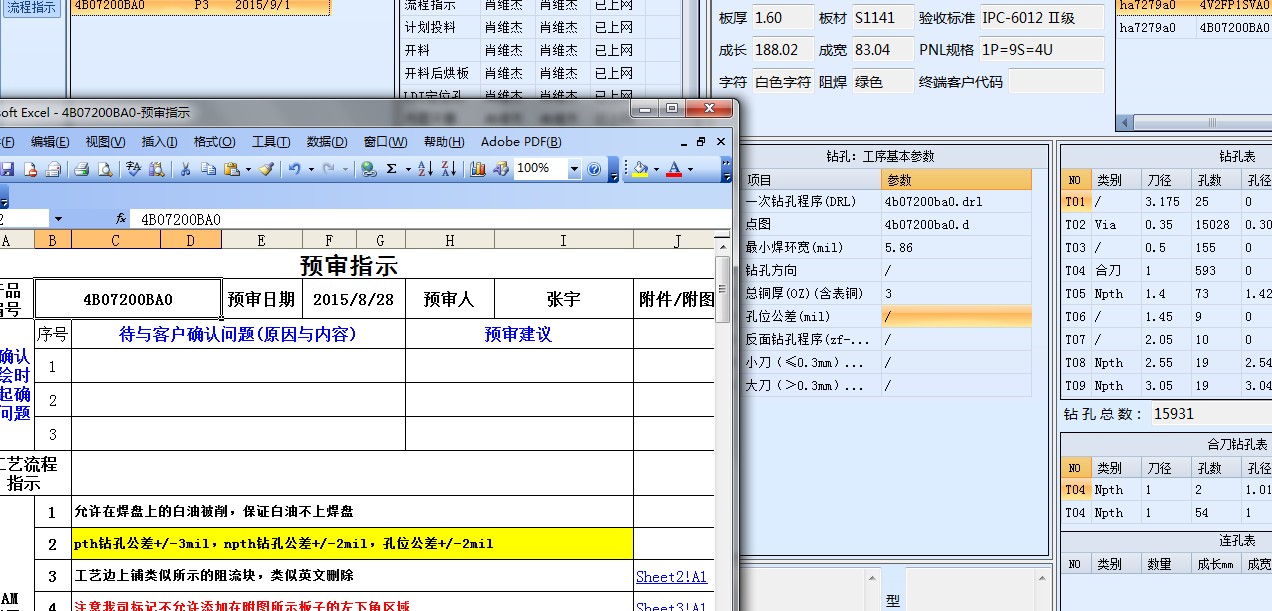The image size is (1272, 611).
Task: Click the Excel formula bar input
Action: coord(430,219)
